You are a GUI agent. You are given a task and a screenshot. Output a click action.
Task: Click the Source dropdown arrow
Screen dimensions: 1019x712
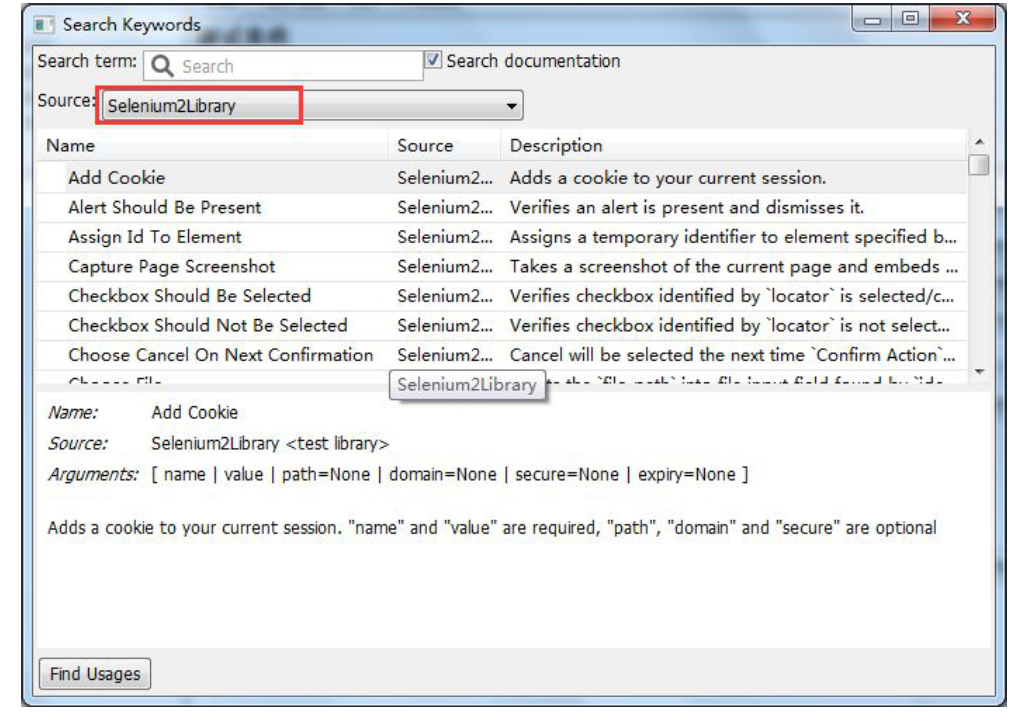point(511,106)
